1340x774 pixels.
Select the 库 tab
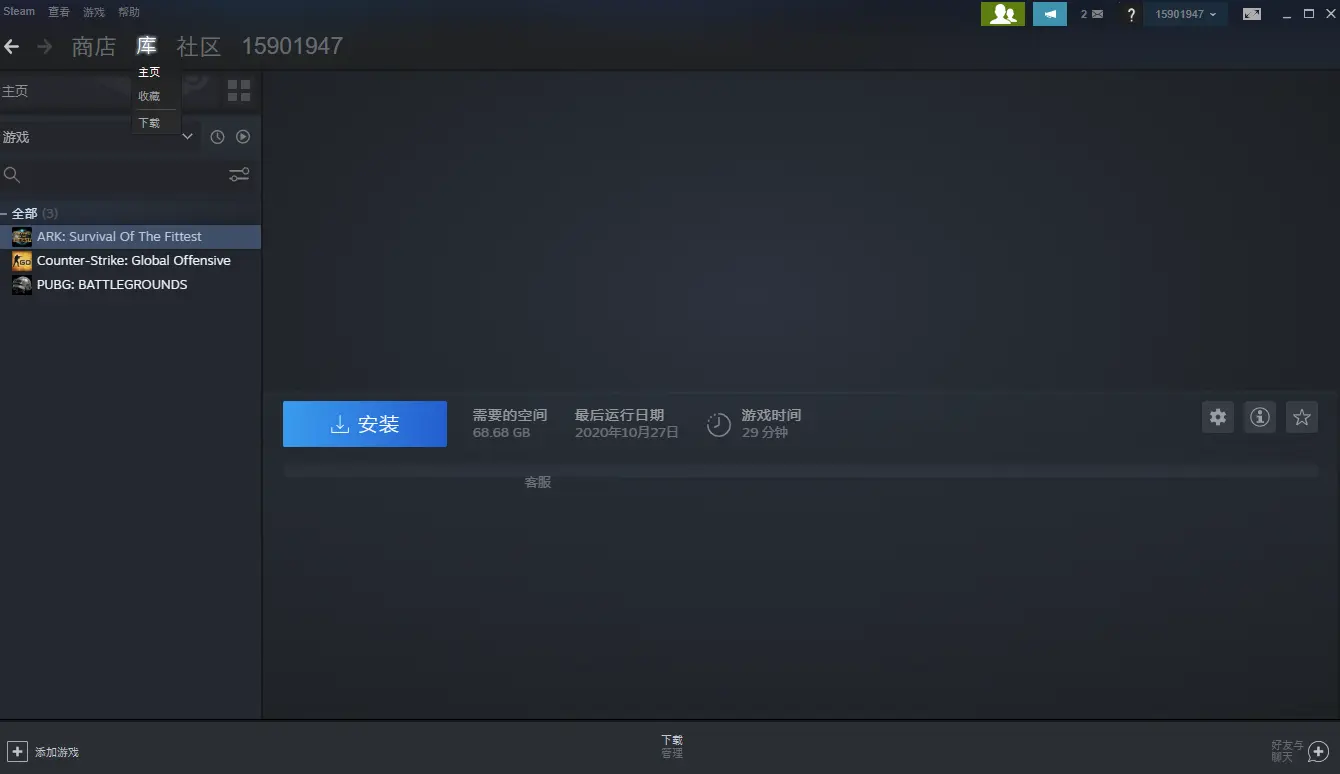(x=147, y=46)
